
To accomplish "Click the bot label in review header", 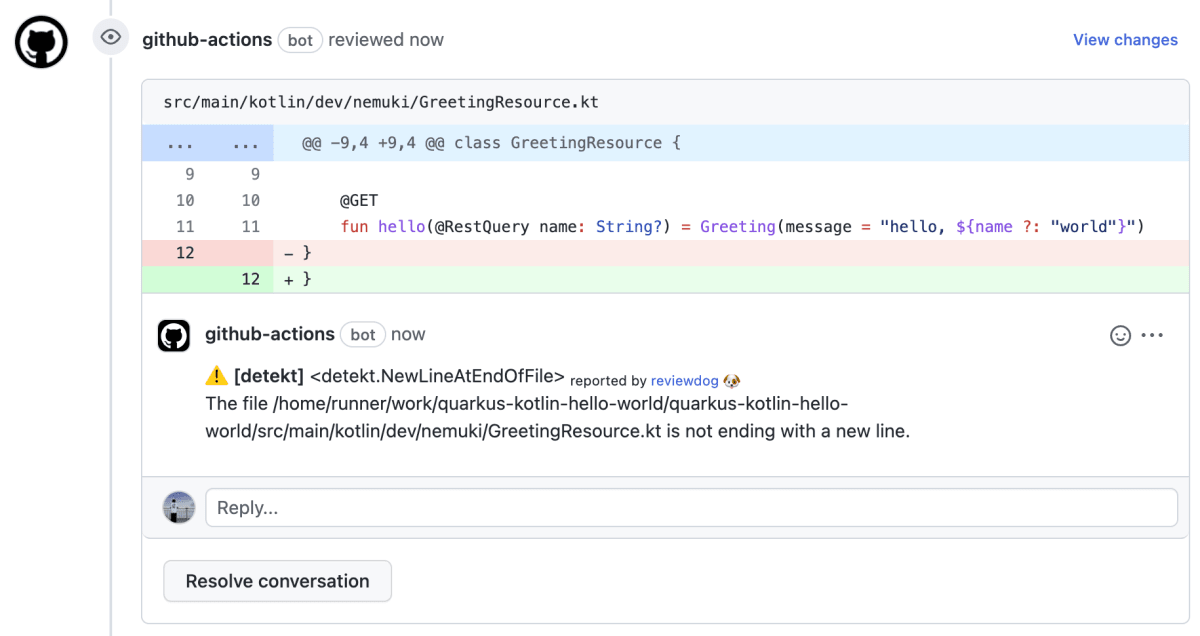I will [300, 41].
